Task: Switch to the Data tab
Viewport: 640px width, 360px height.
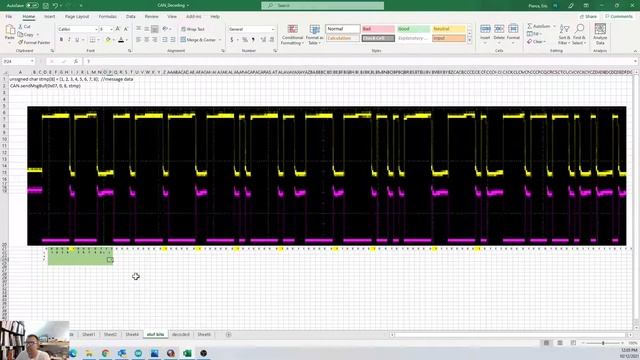Action: 131,17
